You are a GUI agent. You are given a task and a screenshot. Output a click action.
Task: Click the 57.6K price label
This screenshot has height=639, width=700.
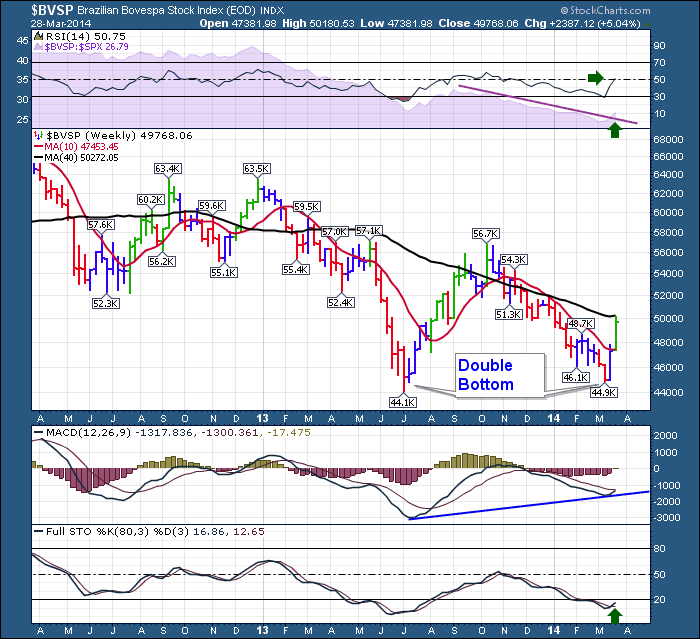click(x=101, y=225)
